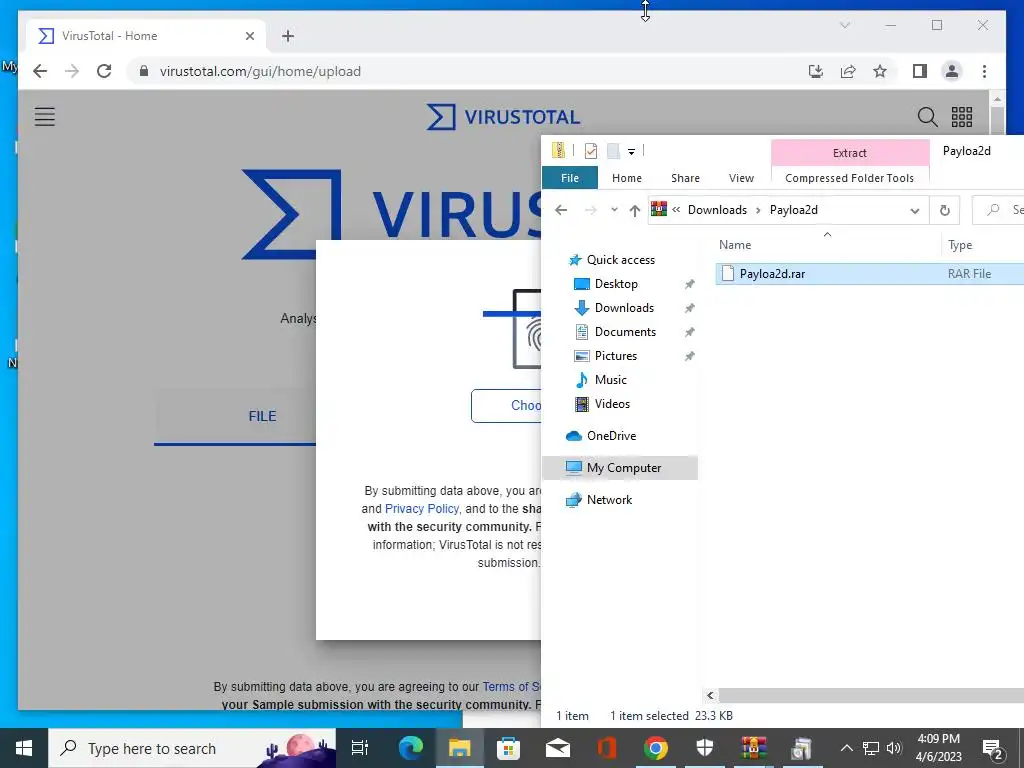Expand the Explorer address bar history dropdown
This screenshot has width=1024, height=768.
(x=914, y=210)
